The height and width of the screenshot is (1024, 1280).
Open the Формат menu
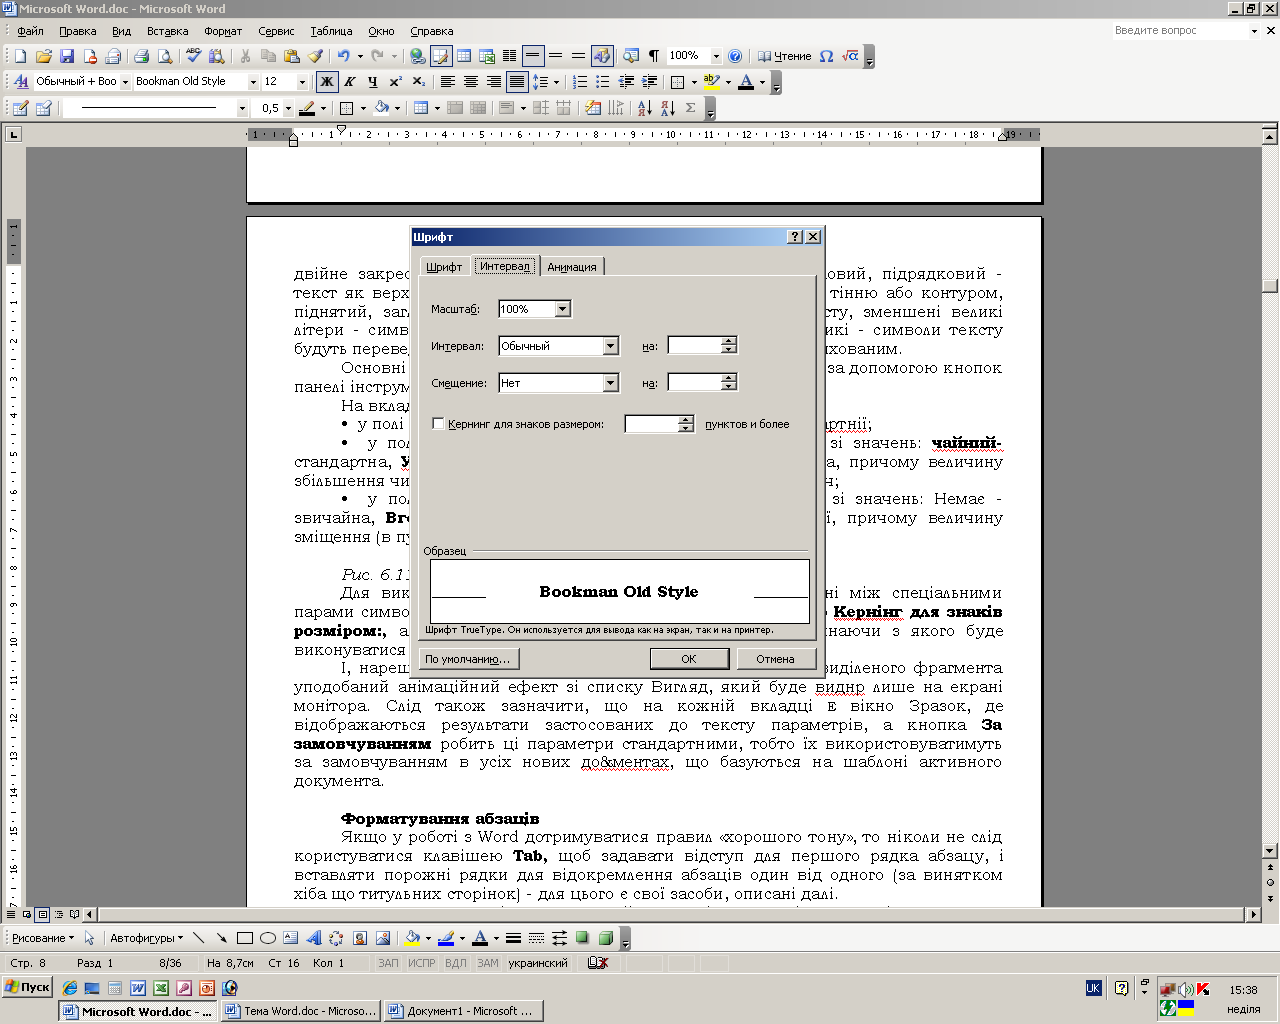(223, 31)
